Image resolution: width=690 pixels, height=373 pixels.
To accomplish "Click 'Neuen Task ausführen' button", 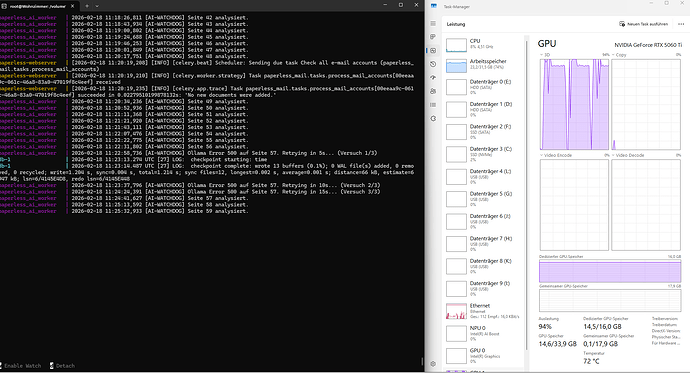I will 643,24.
